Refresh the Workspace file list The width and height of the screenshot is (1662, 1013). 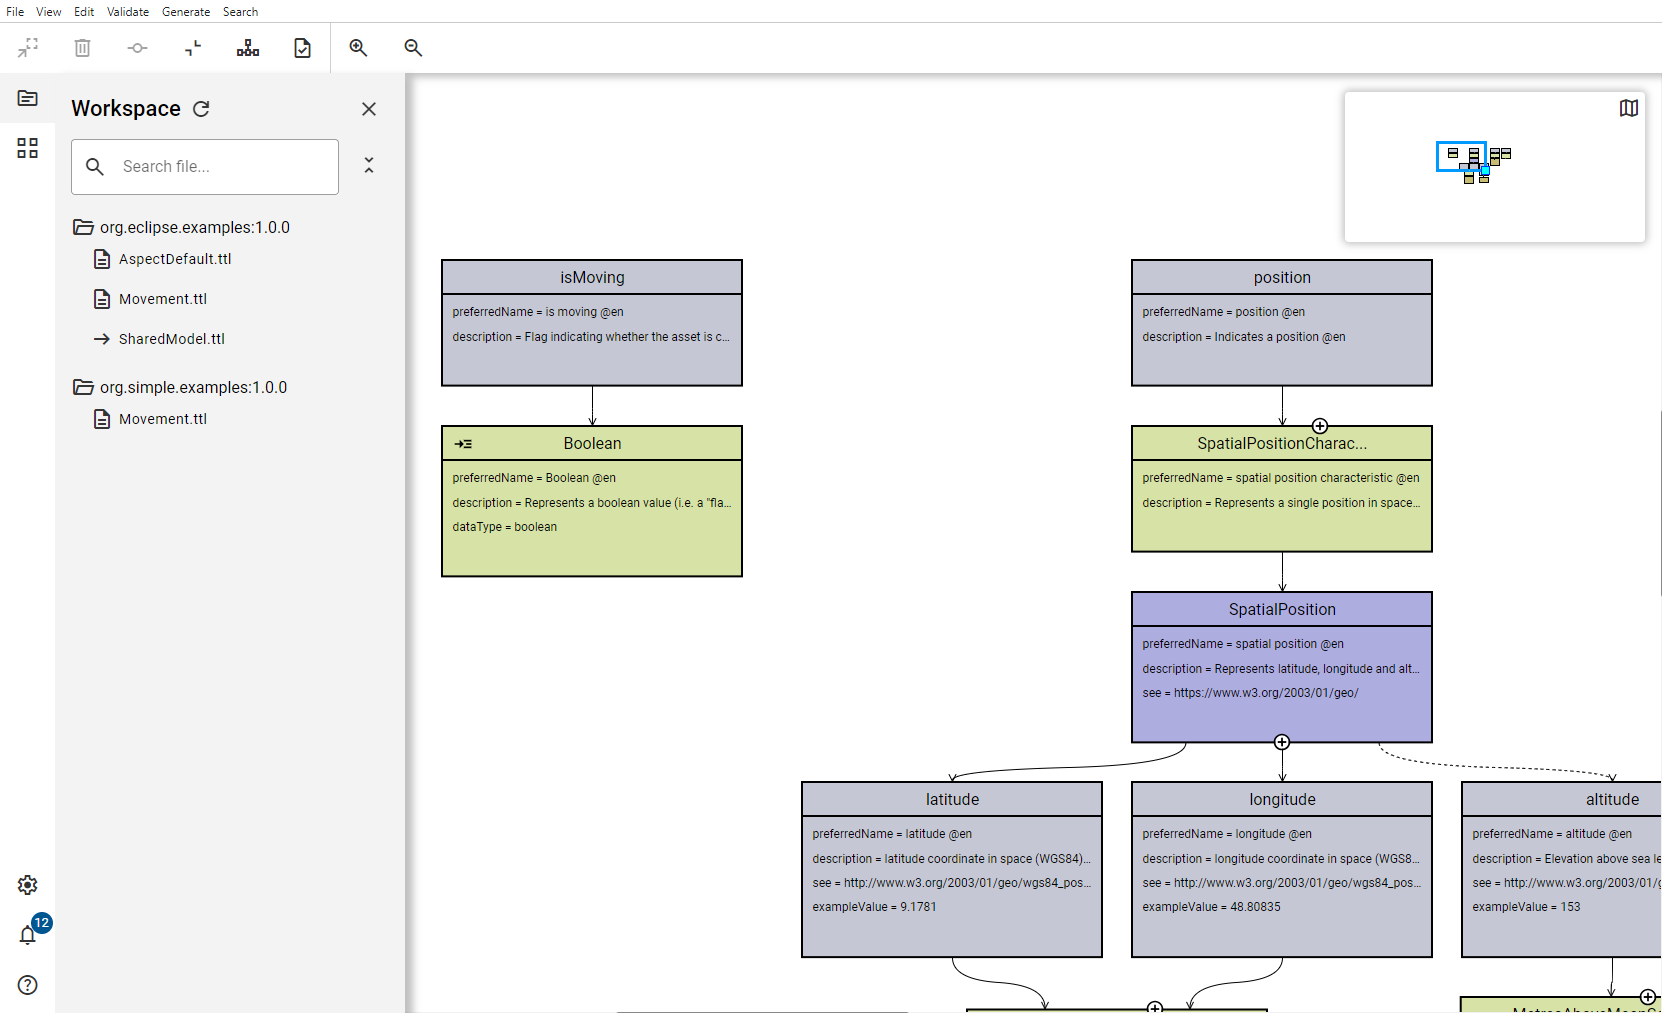coord(201,109)
